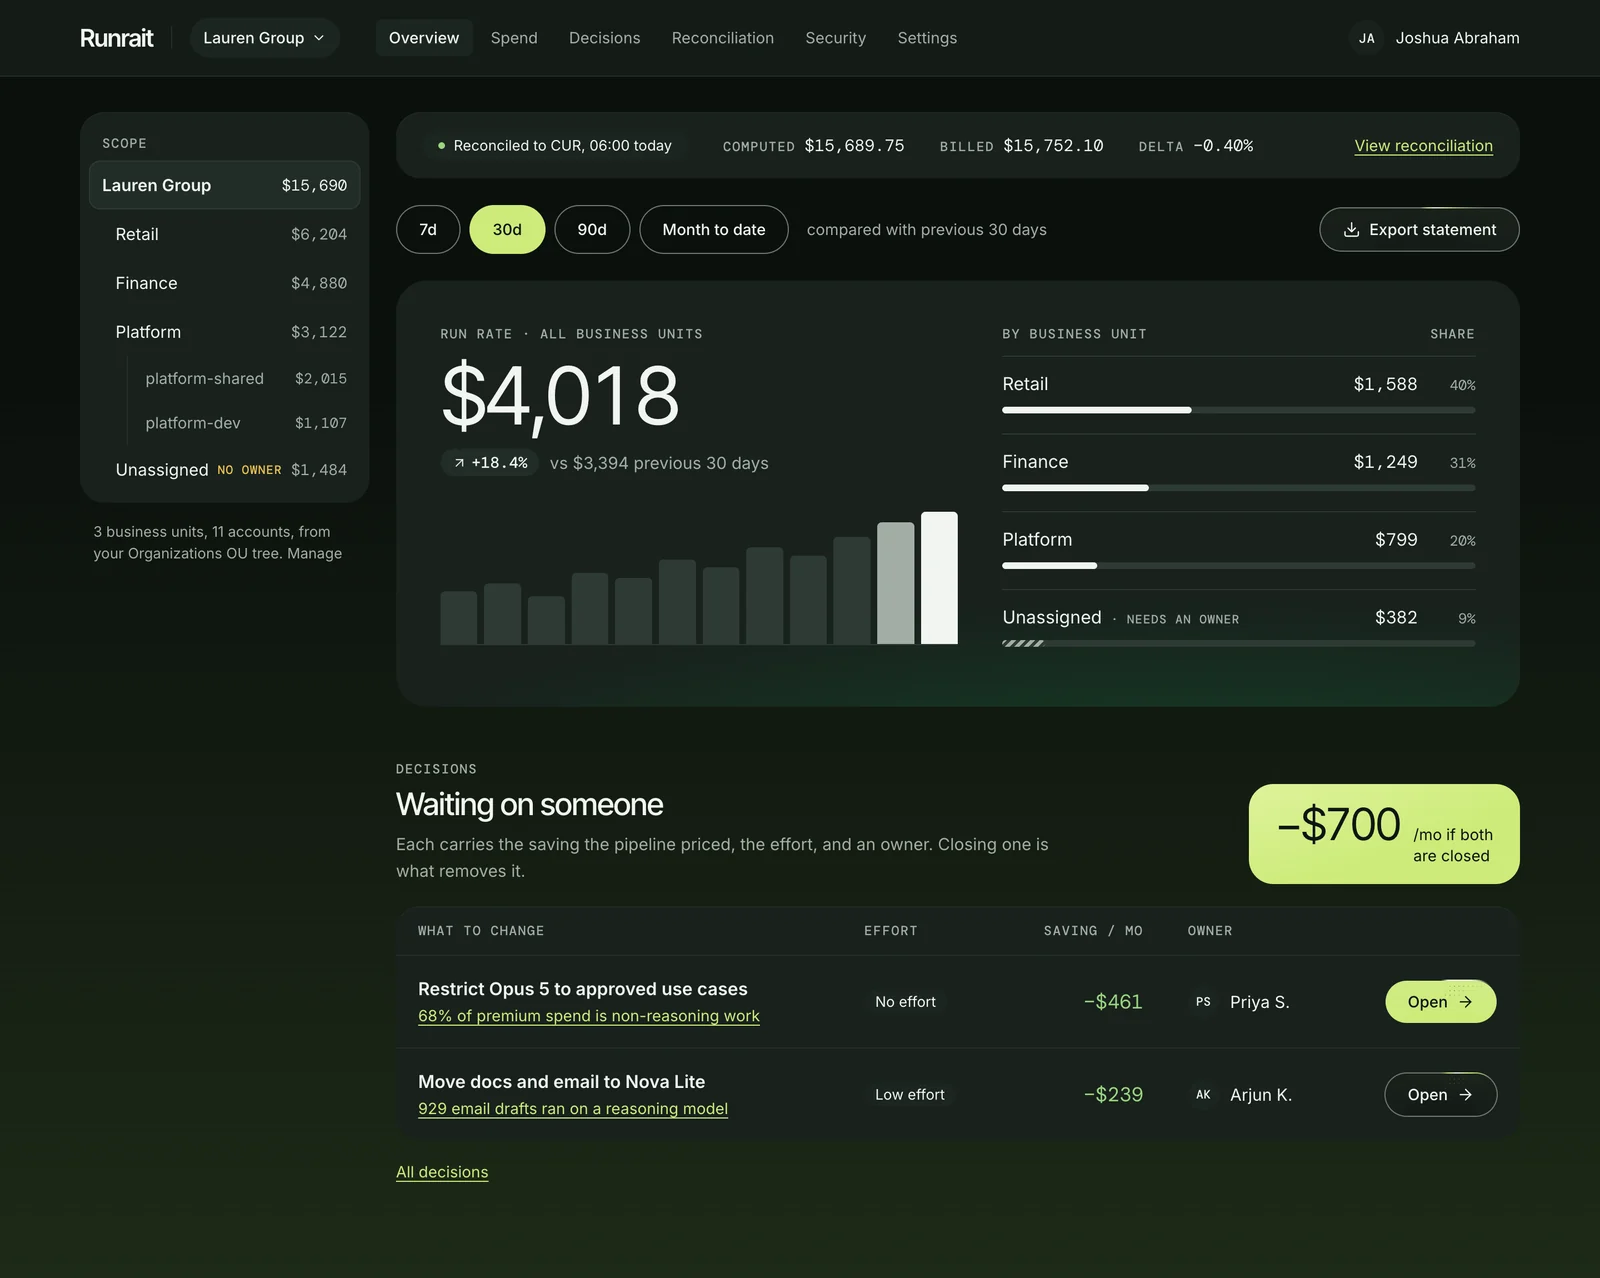Click the Unassigned needs-an-owner row
The image size is (1600, 1278).
click(1238, 628)
